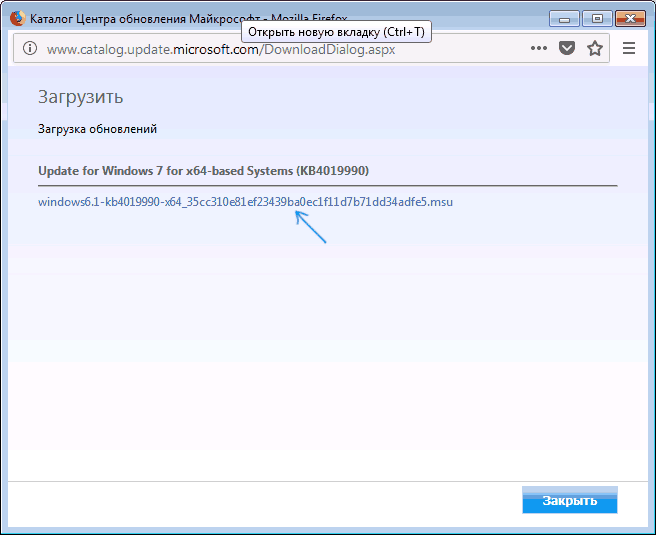The width and height of the screenshot is (656, 535).
Task: Click the Закрыть button
Action: (x=570, y=500)
